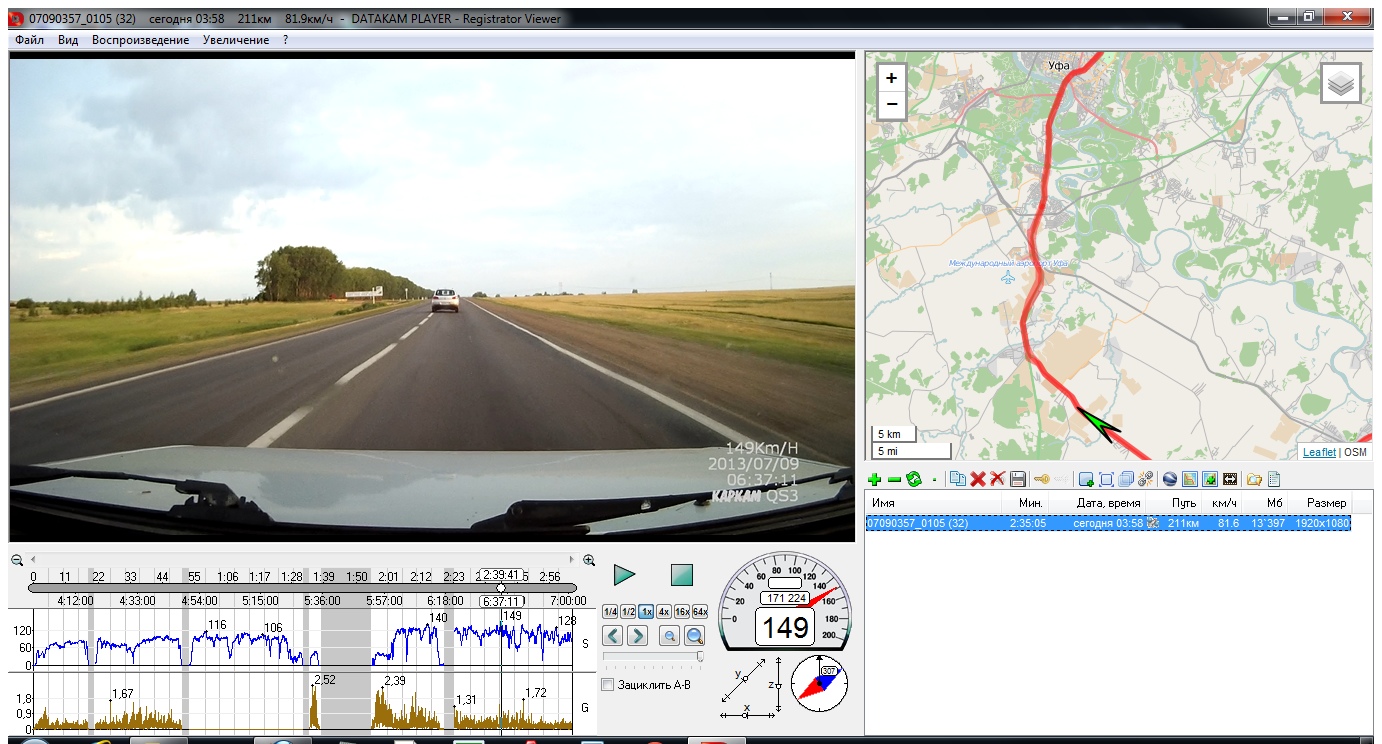
Task: Click the map zoom-in plus button
Action: pos(891,78)
